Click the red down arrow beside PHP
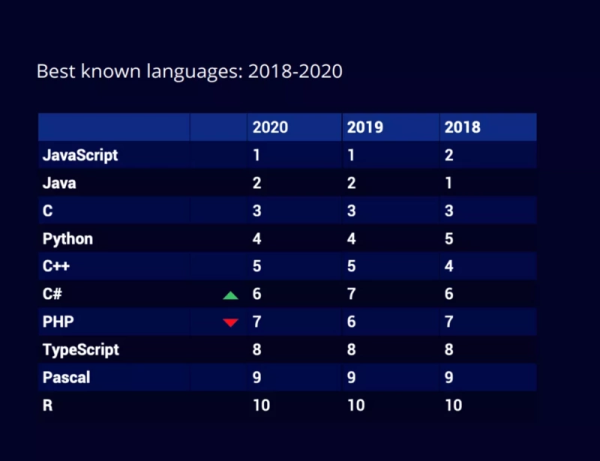600x461 pixels. pyautogui.click(x=230, y=322)
